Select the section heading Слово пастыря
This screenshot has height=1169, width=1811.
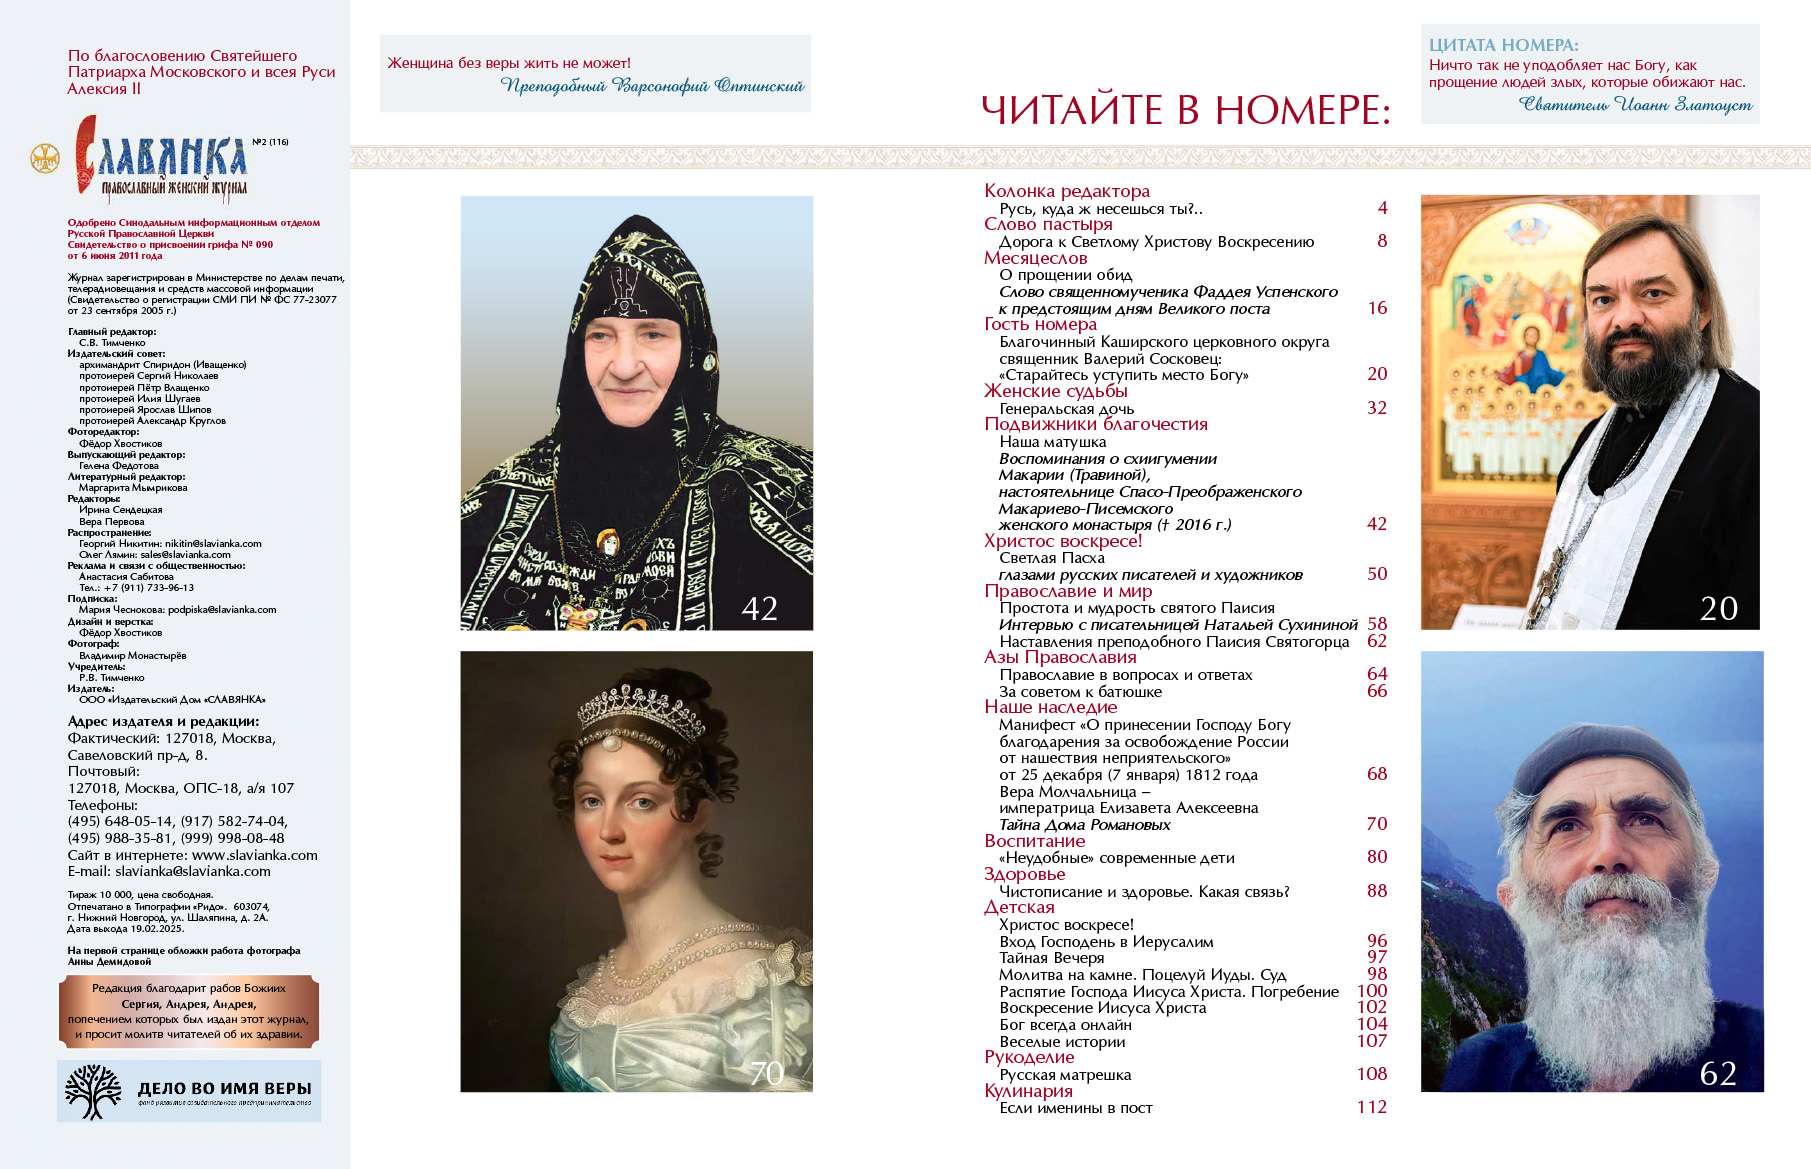pyautogui.click(x=1048, y=224)
